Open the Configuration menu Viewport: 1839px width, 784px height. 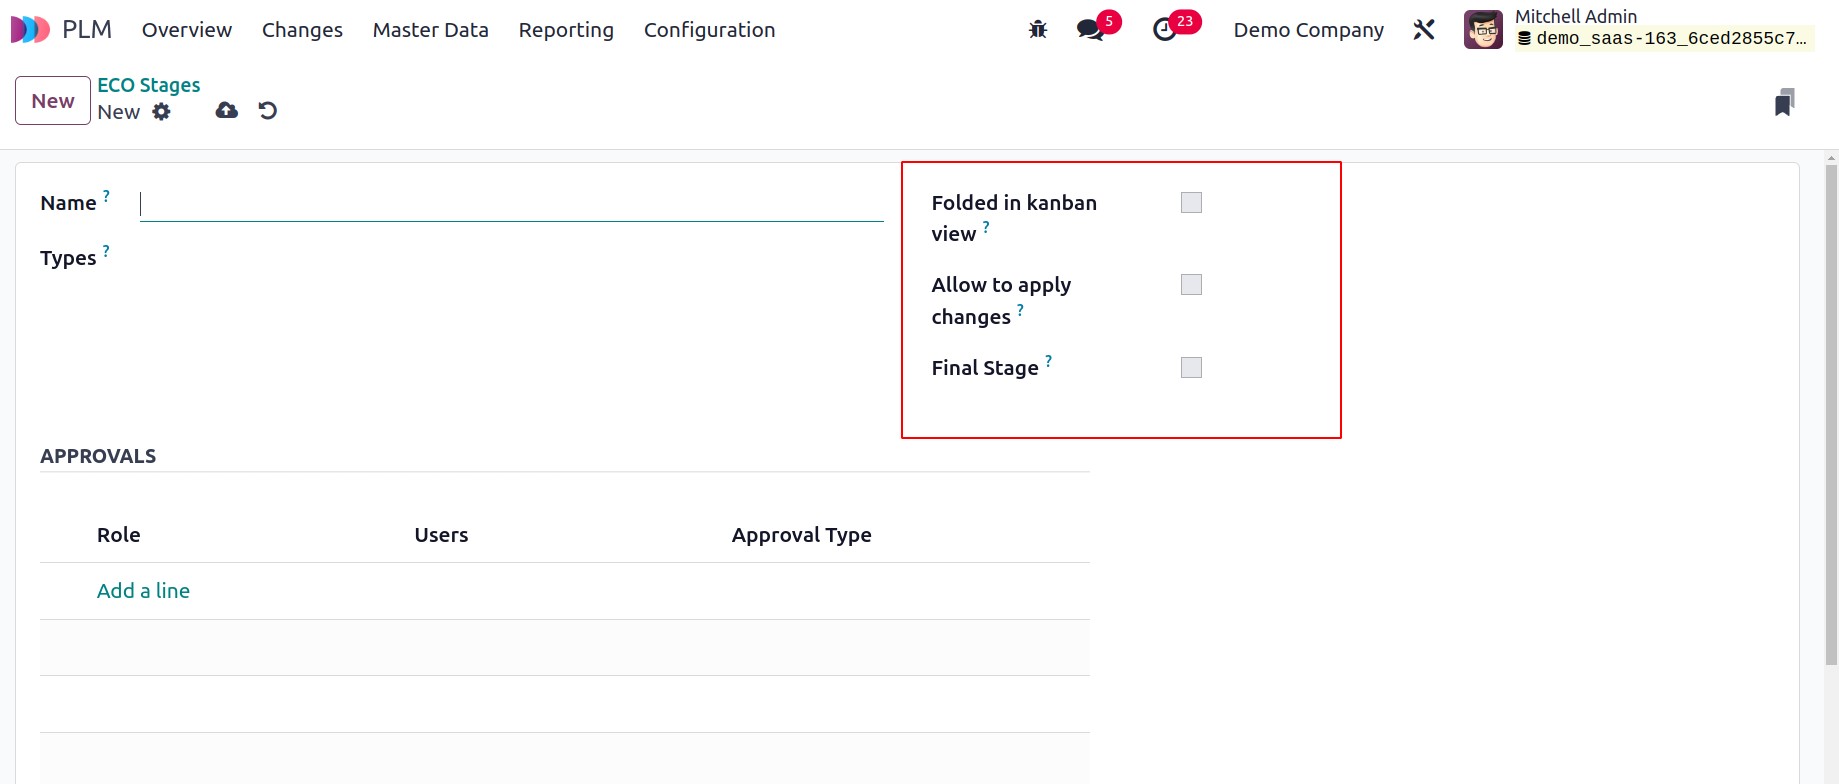pyautogui.click(x=710, y=30)
